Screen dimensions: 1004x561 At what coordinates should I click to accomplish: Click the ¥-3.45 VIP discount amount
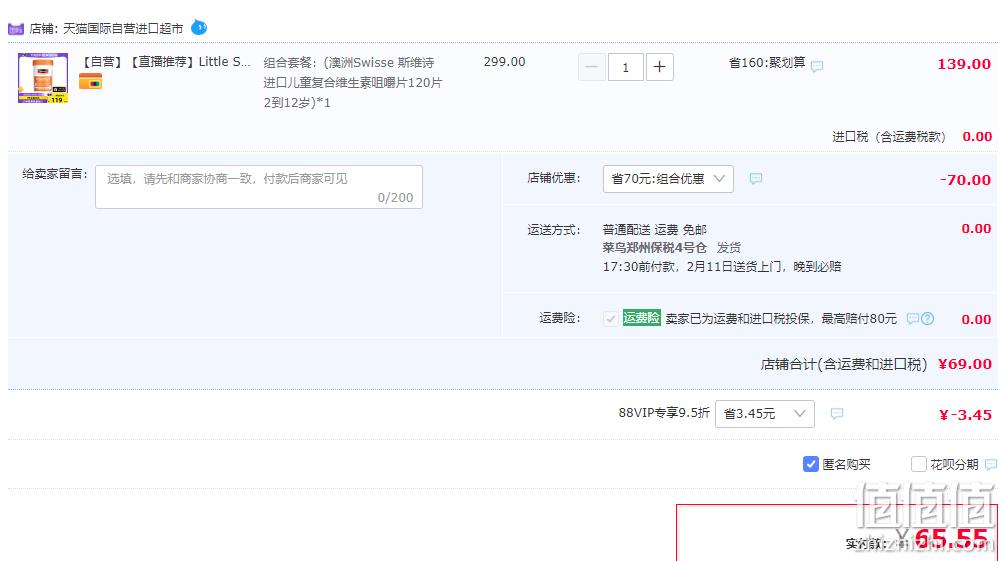pyautogui.click(x=965, y=415)
